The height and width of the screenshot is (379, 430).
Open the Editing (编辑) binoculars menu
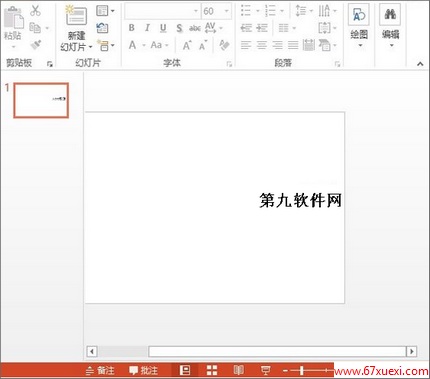390,26
